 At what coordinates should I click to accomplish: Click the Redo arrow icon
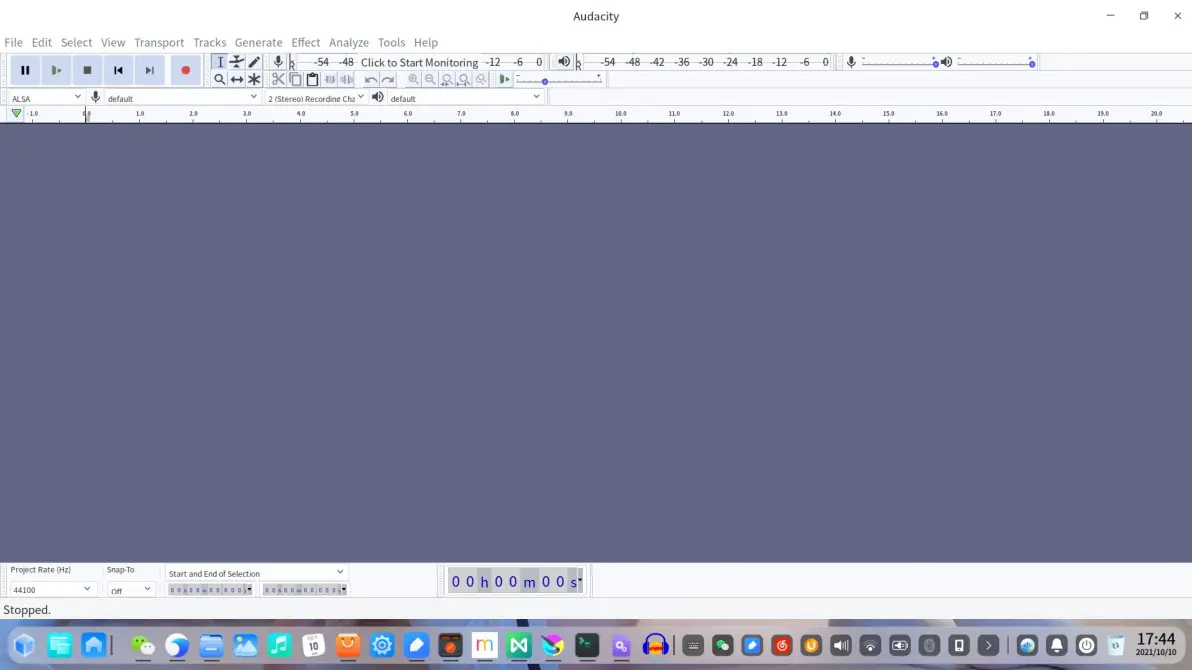(x=388, y=79)
